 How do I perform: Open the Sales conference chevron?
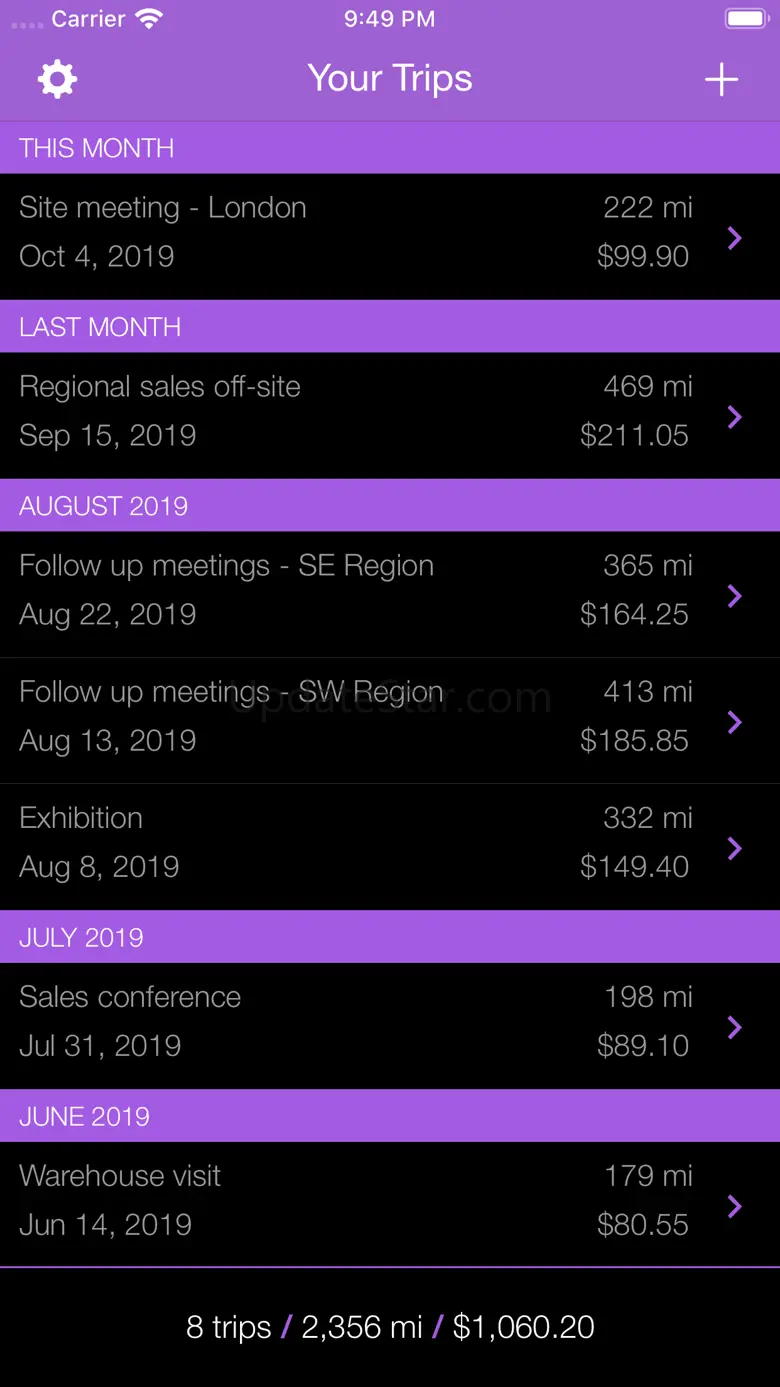(x=735, y=1027)
